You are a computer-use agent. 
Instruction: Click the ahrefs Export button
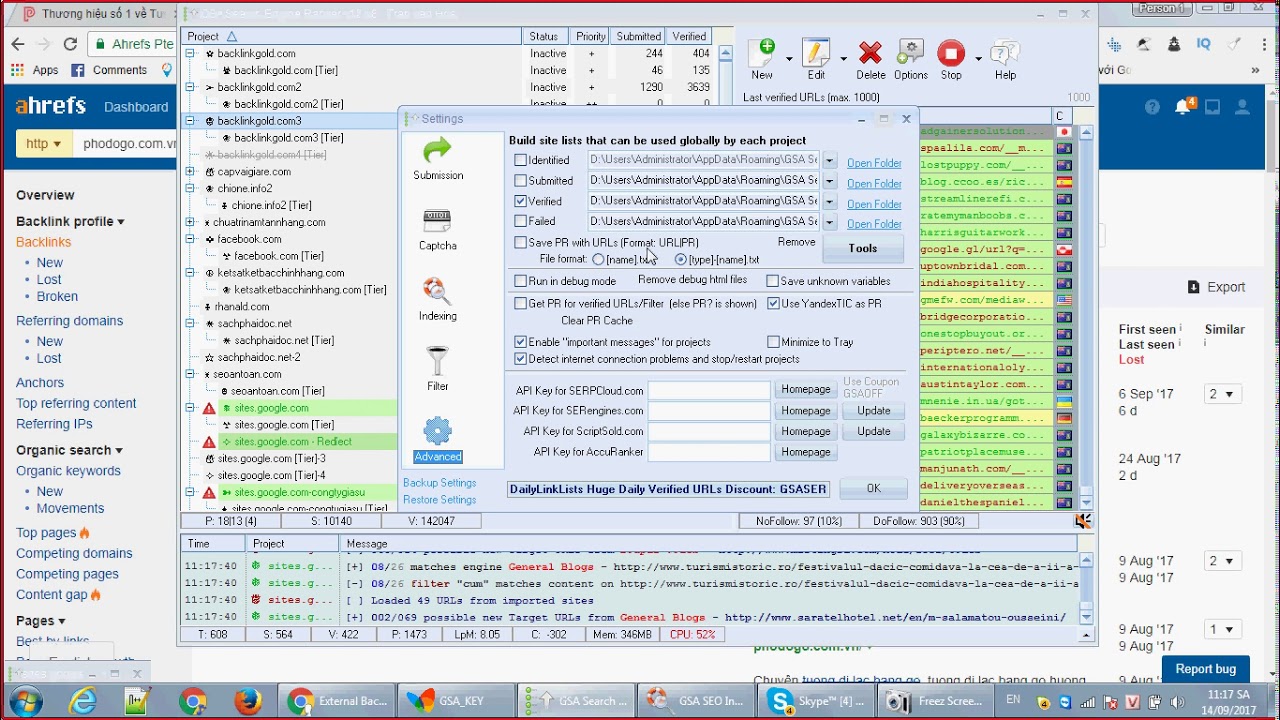1216,287
